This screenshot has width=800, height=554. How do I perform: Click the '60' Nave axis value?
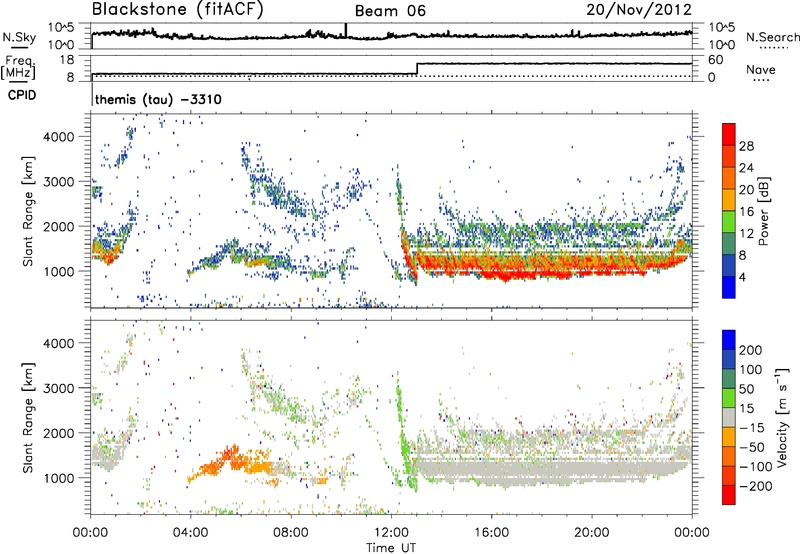click(x=716, y=60)
